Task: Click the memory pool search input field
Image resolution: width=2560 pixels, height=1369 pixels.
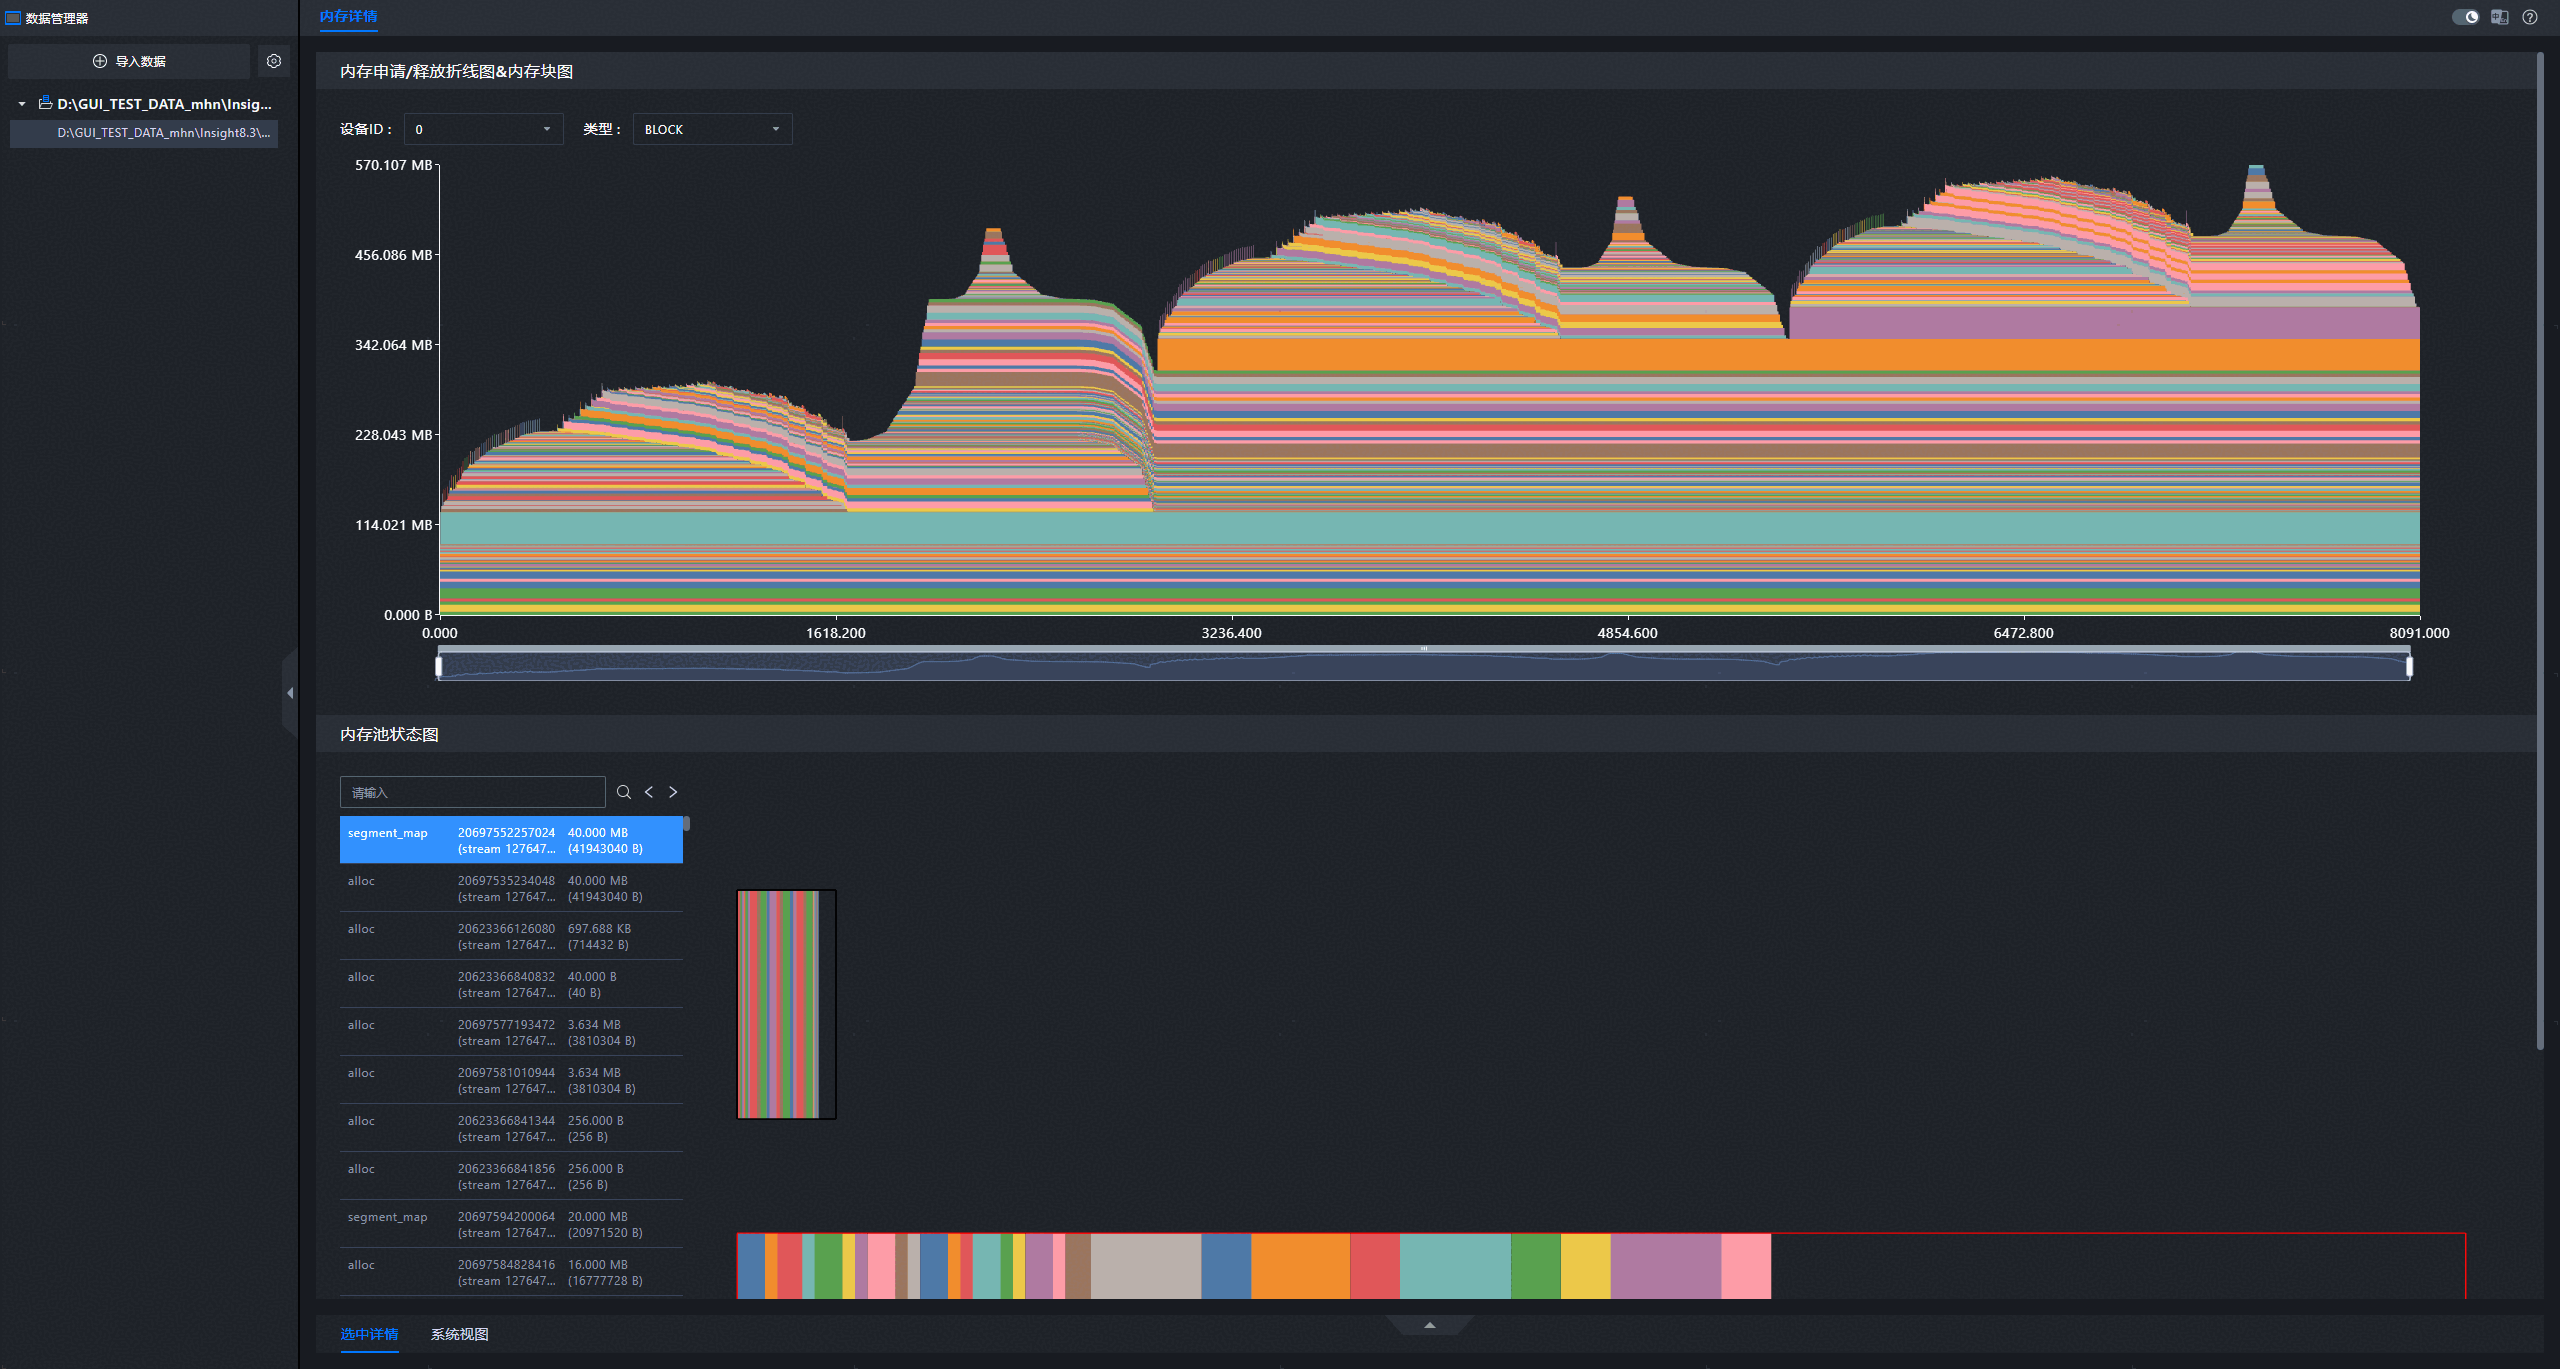Action: pyautogui.click(x=472, y=792)
